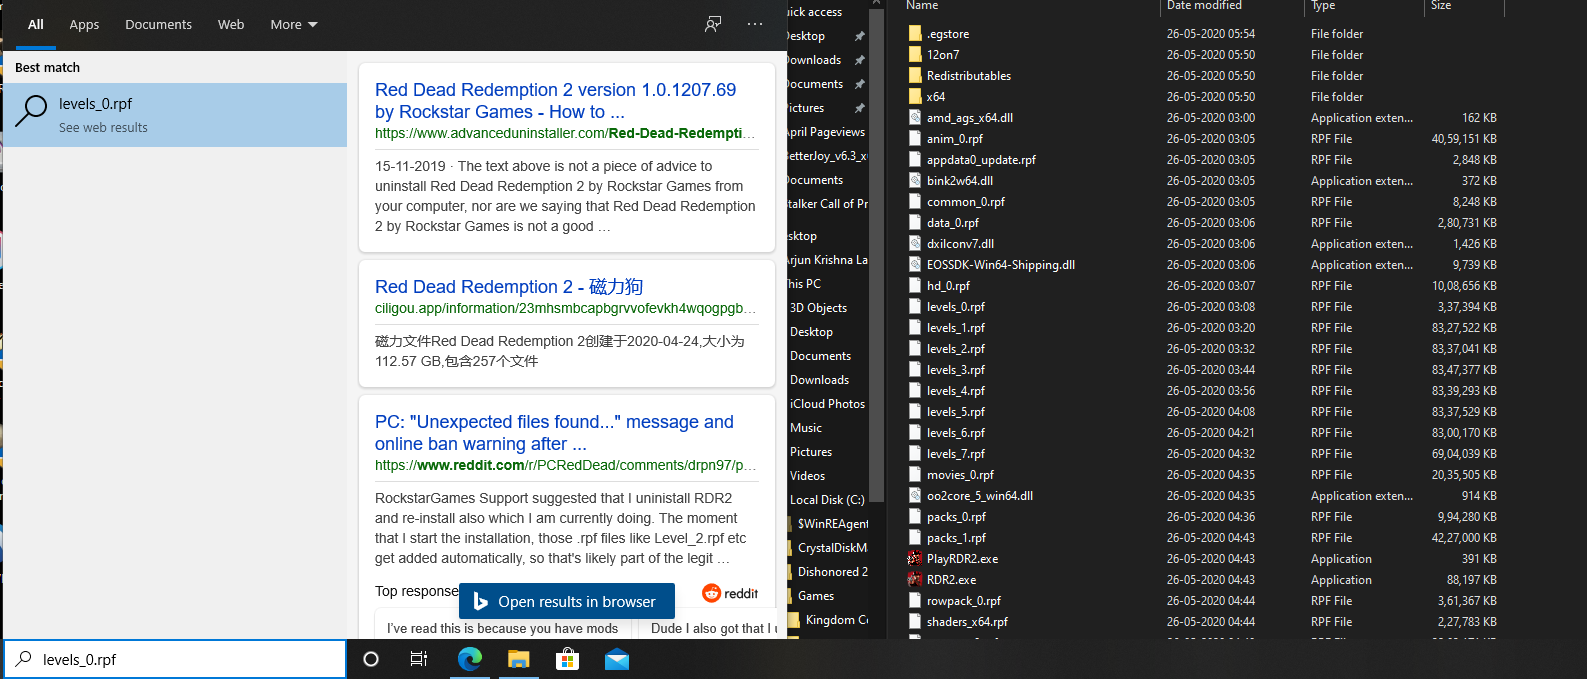Click the levels_0.rpf taskbar search field

[x=176, y=659]
